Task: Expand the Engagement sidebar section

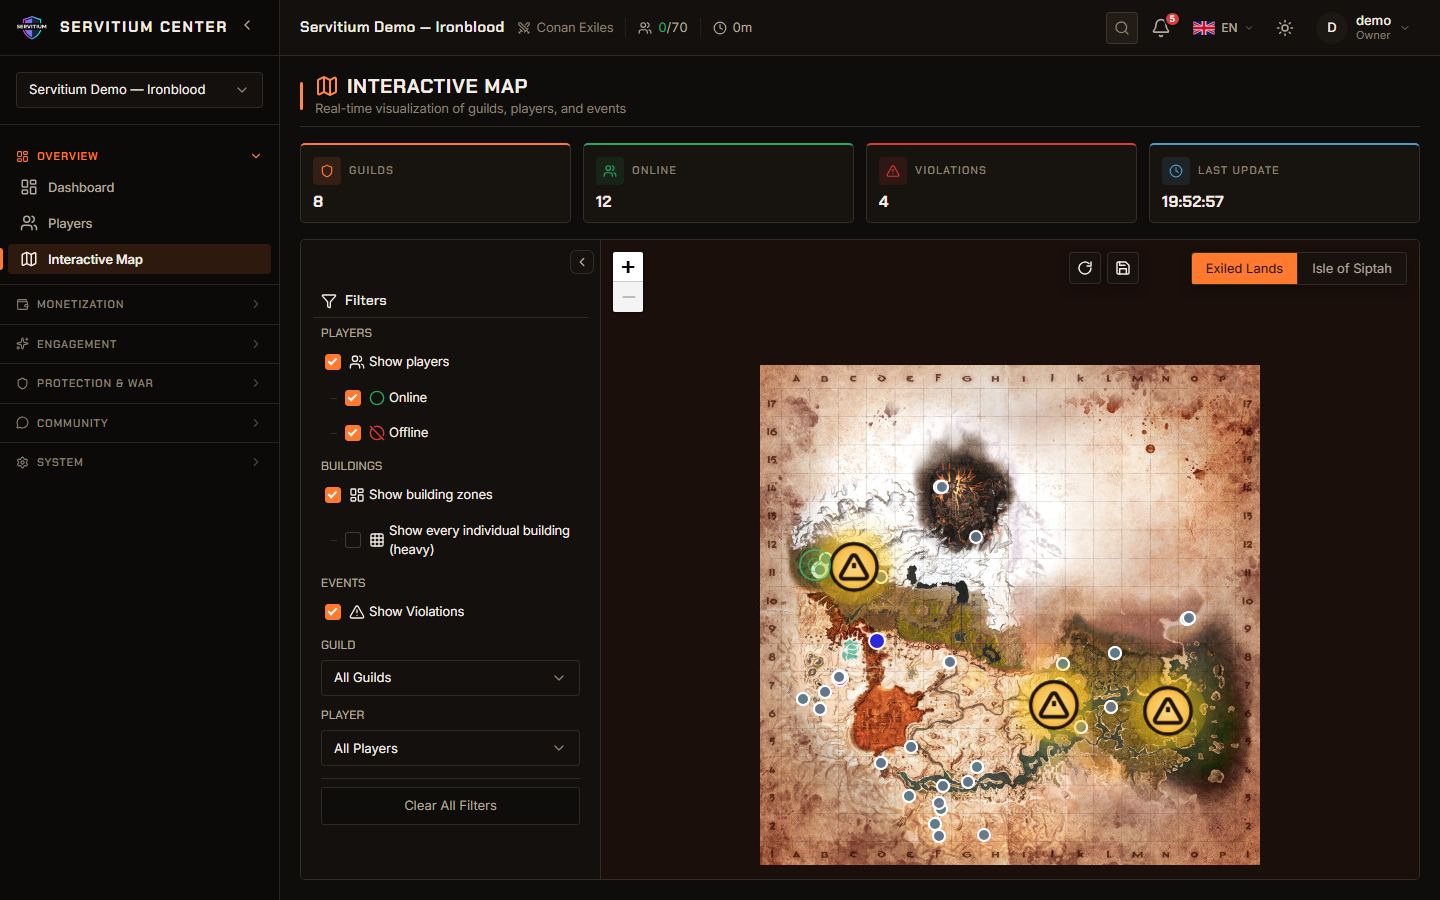Action: [139, 344]
